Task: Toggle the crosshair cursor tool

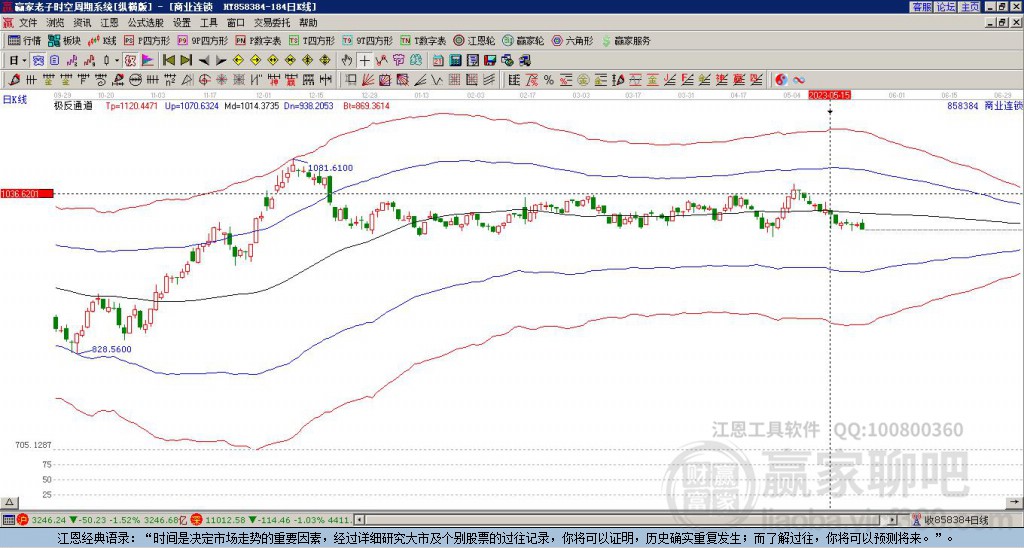Action: pos(364,60)
